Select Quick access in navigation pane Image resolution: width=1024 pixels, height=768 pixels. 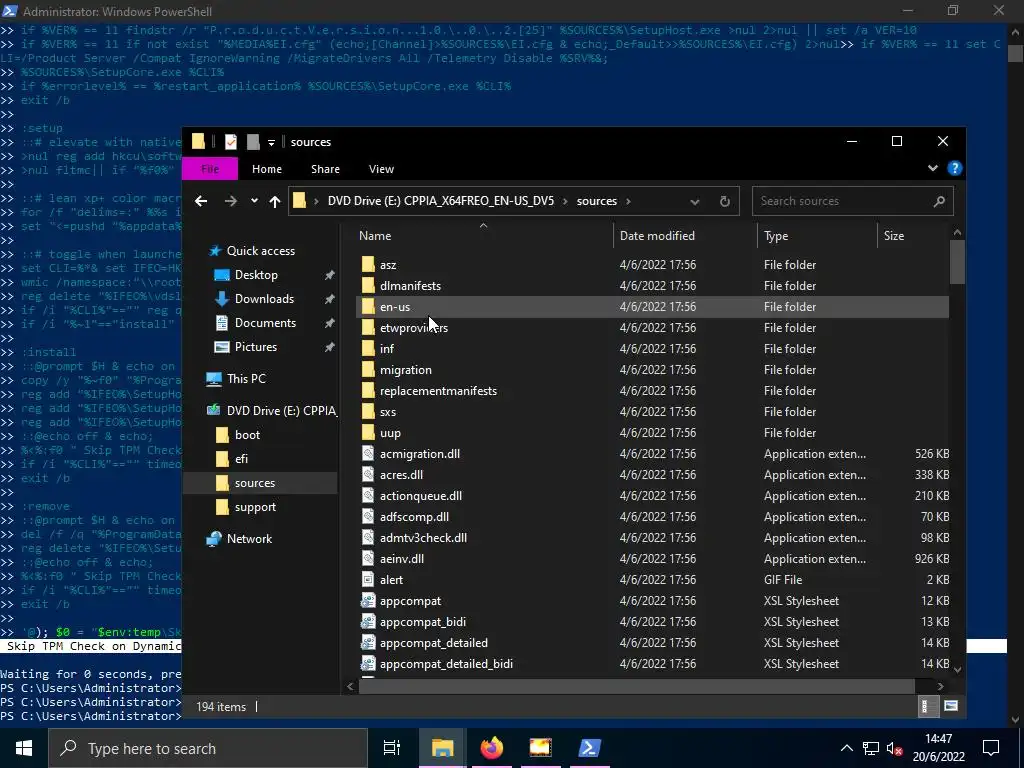coord(261,251)
